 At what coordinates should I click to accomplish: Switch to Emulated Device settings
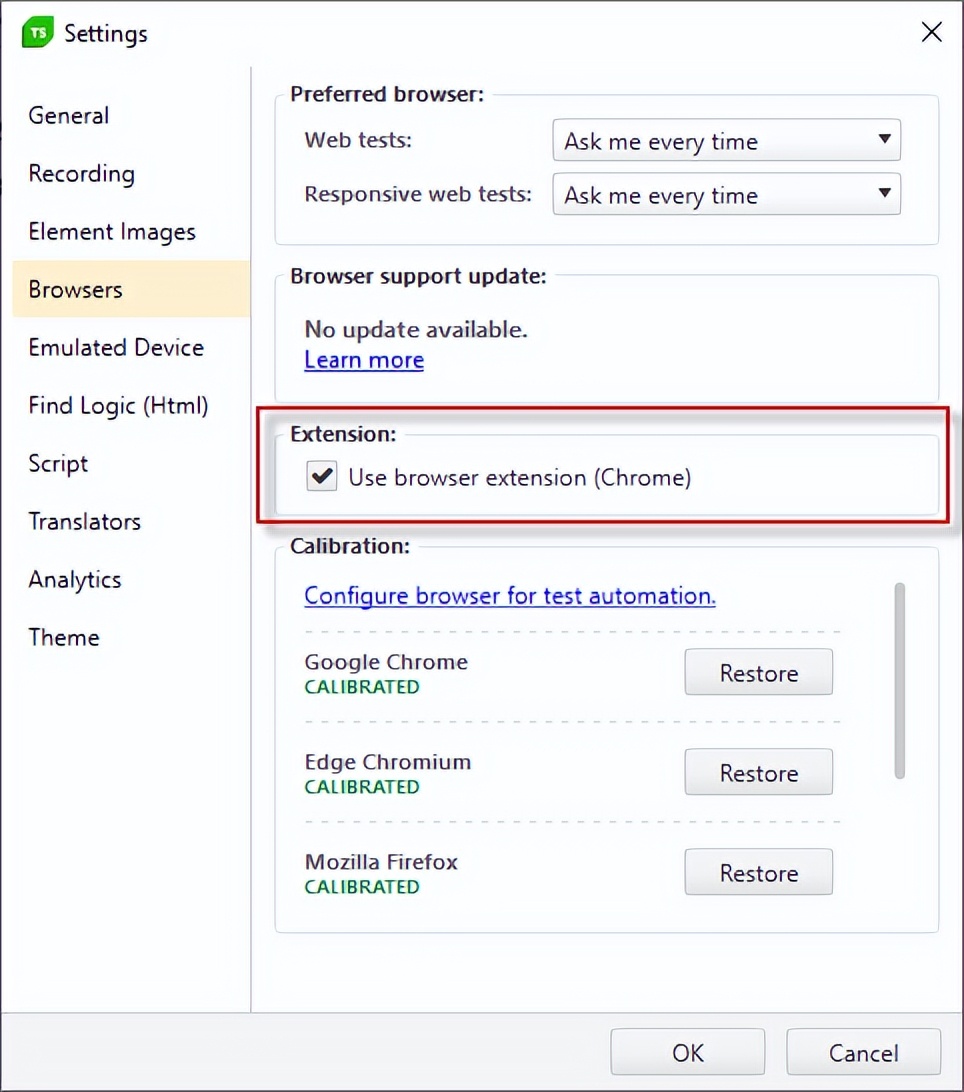116,348
